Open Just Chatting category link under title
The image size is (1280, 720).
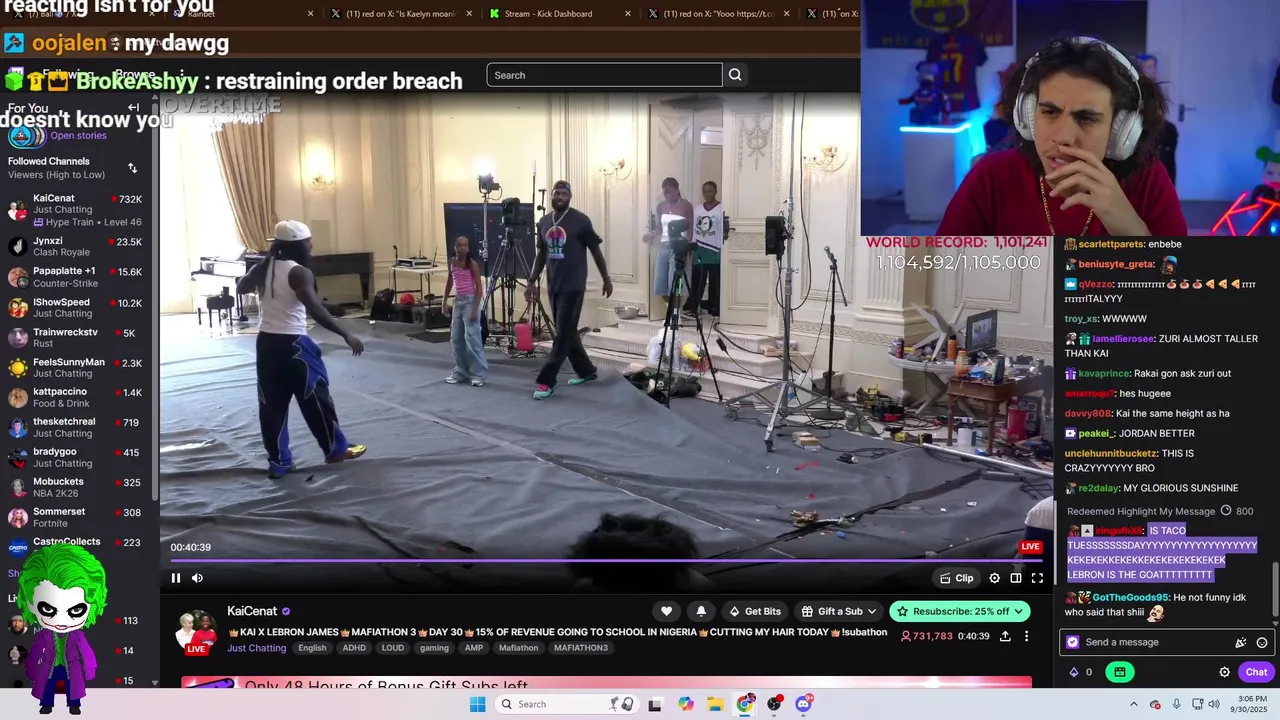[x=256, y=648]
